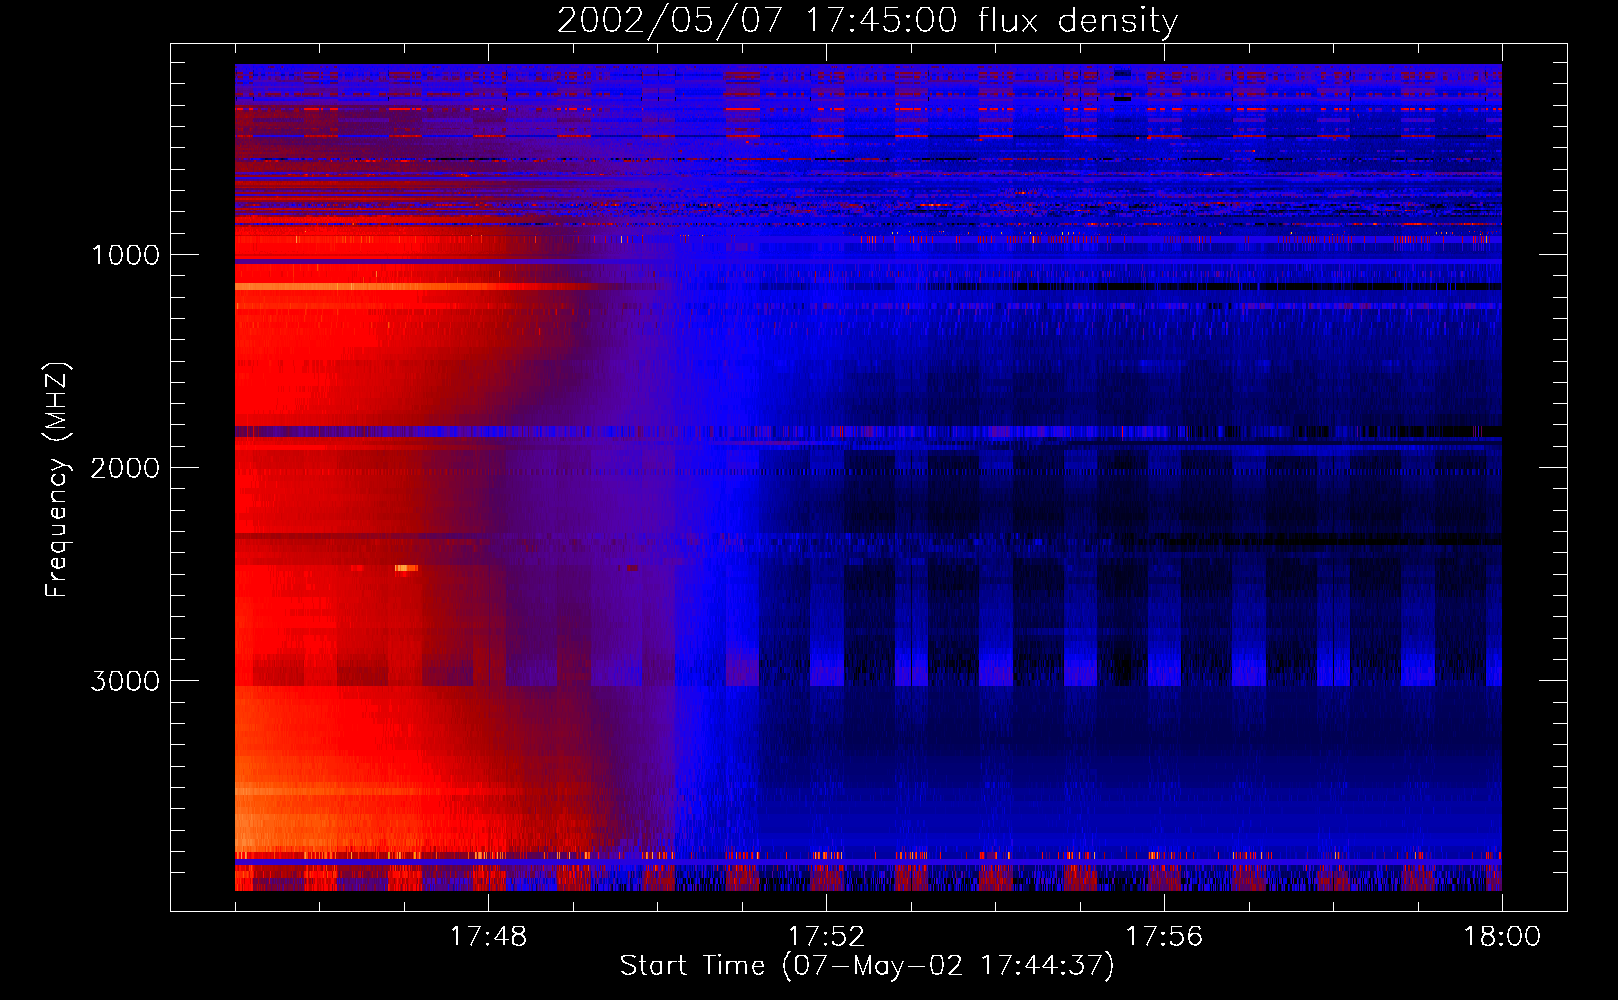1618x1000 pixels.
Task: Click the 2000 frequency tick label
Action: (x=125, y=468)
